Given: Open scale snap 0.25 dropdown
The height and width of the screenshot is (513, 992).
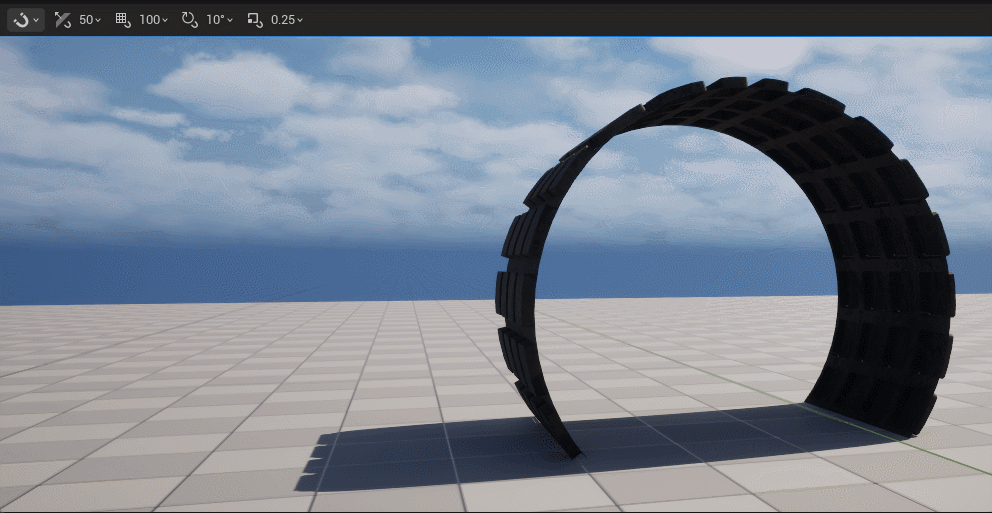Looking at the screenshot, I should [287, 20].
